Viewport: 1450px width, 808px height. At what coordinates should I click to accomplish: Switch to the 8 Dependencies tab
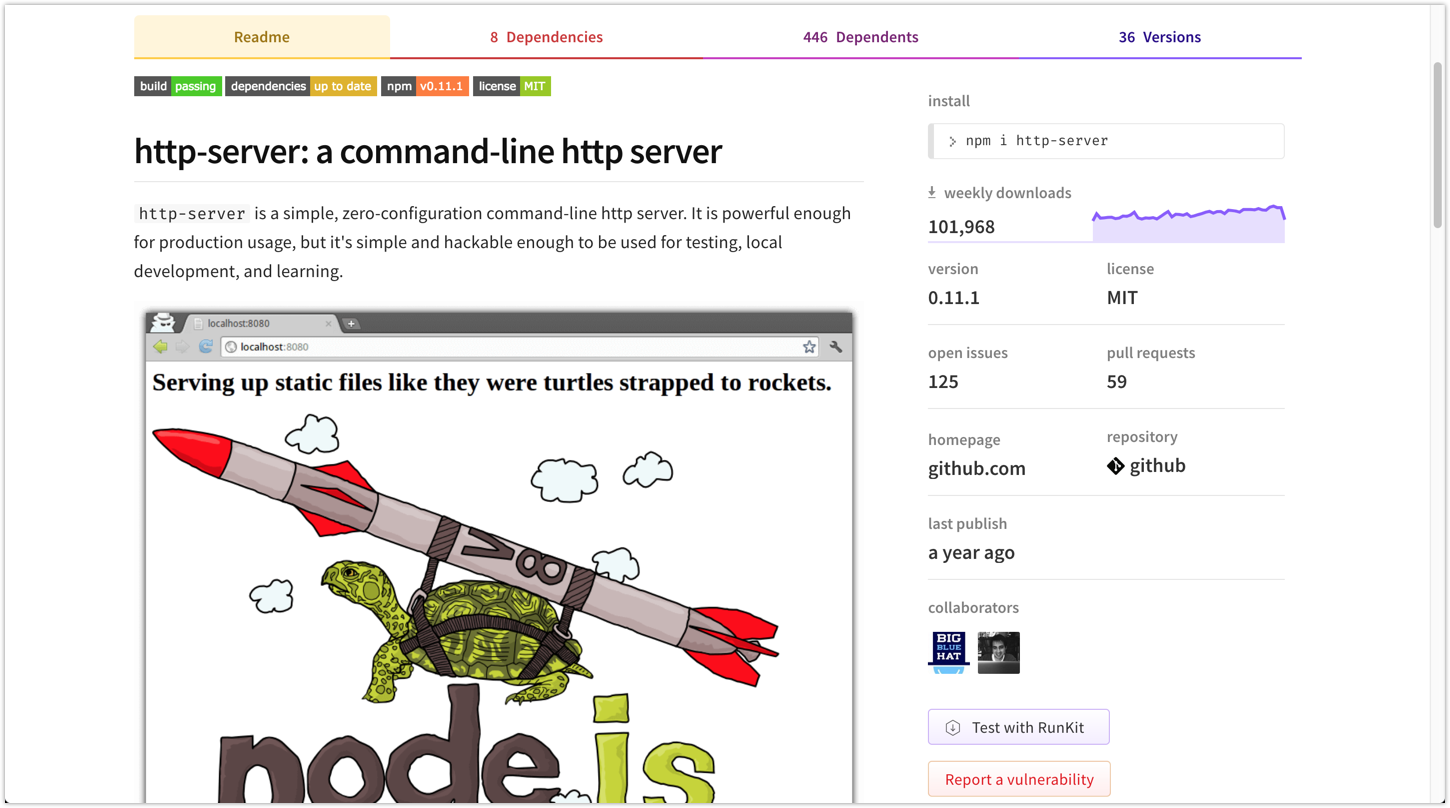click(546, 37)
